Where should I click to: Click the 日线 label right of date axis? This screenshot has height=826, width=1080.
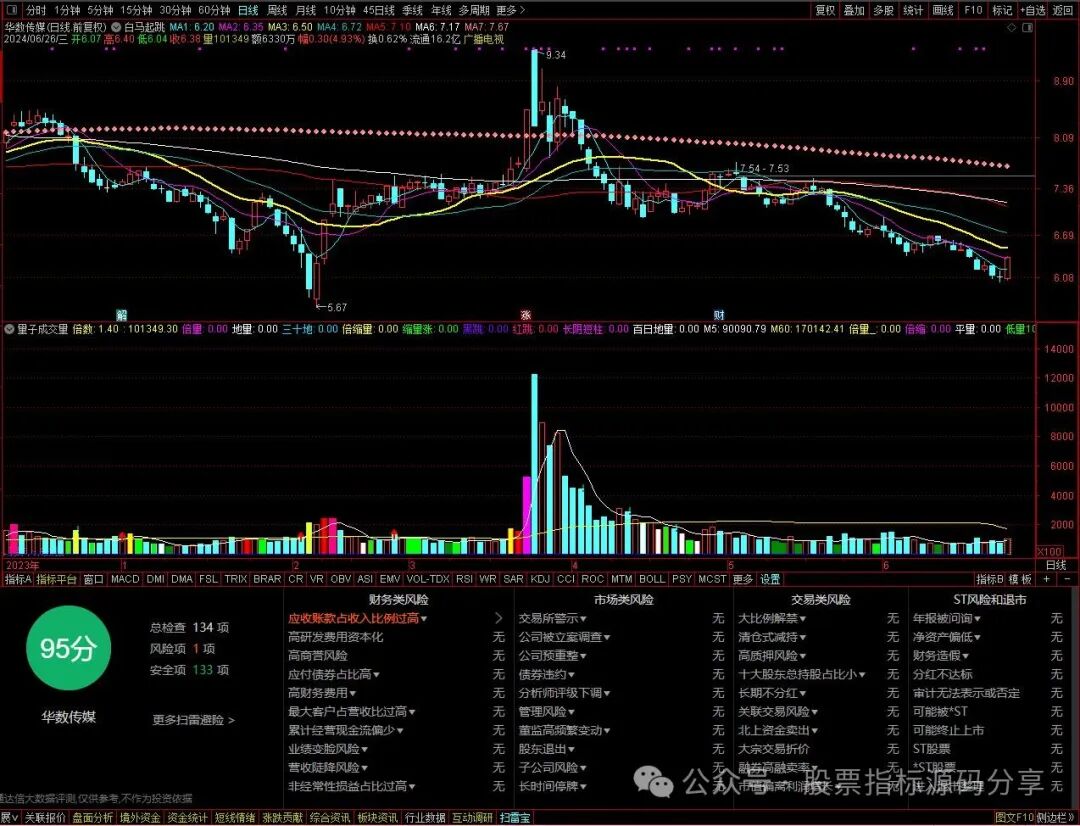[x=1056, y=565]
